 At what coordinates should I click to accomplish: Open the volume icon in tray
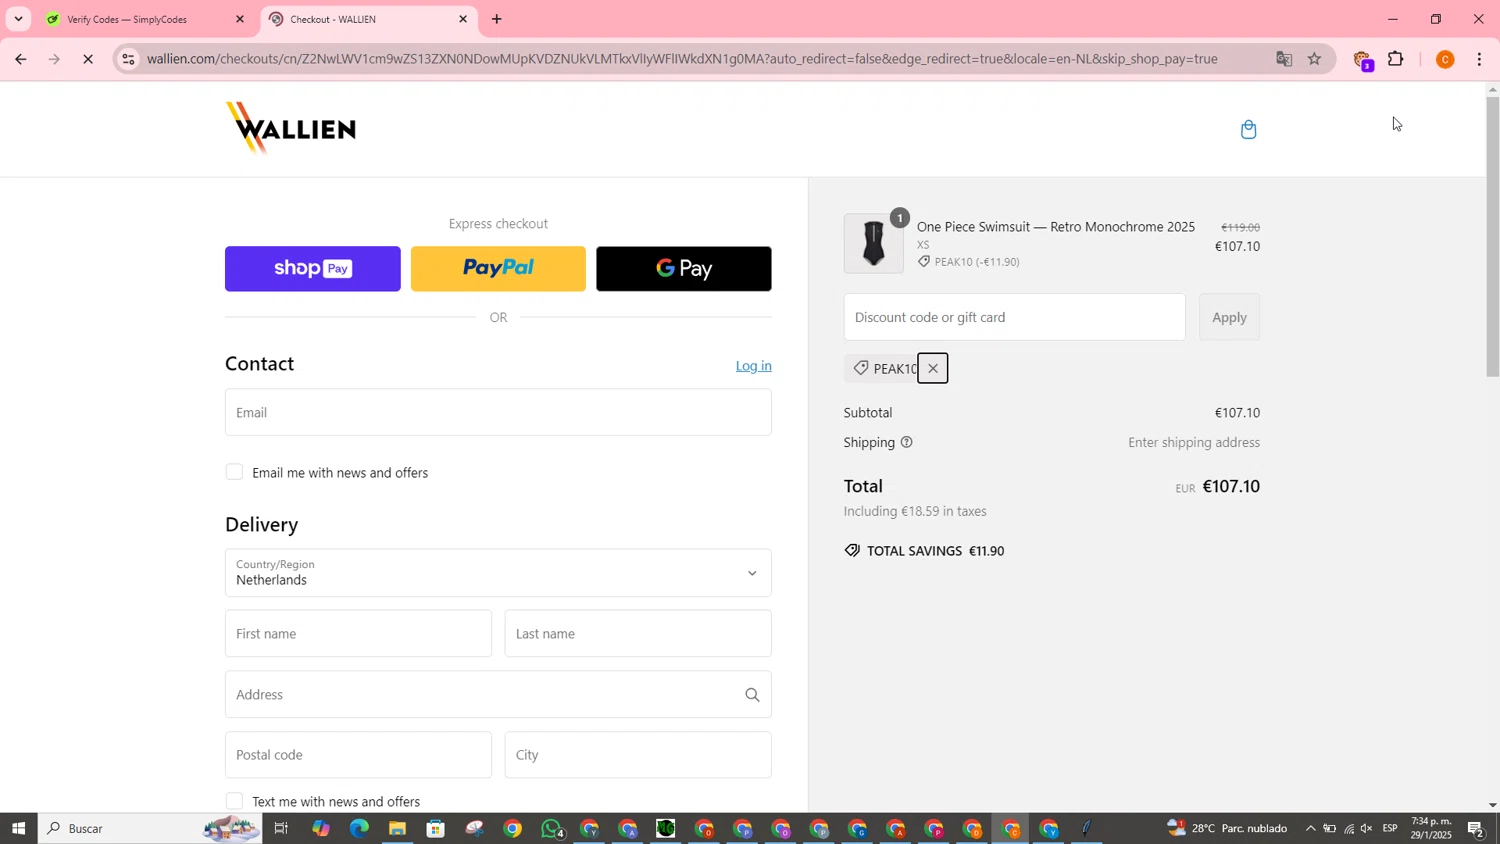click(1367, 828)
